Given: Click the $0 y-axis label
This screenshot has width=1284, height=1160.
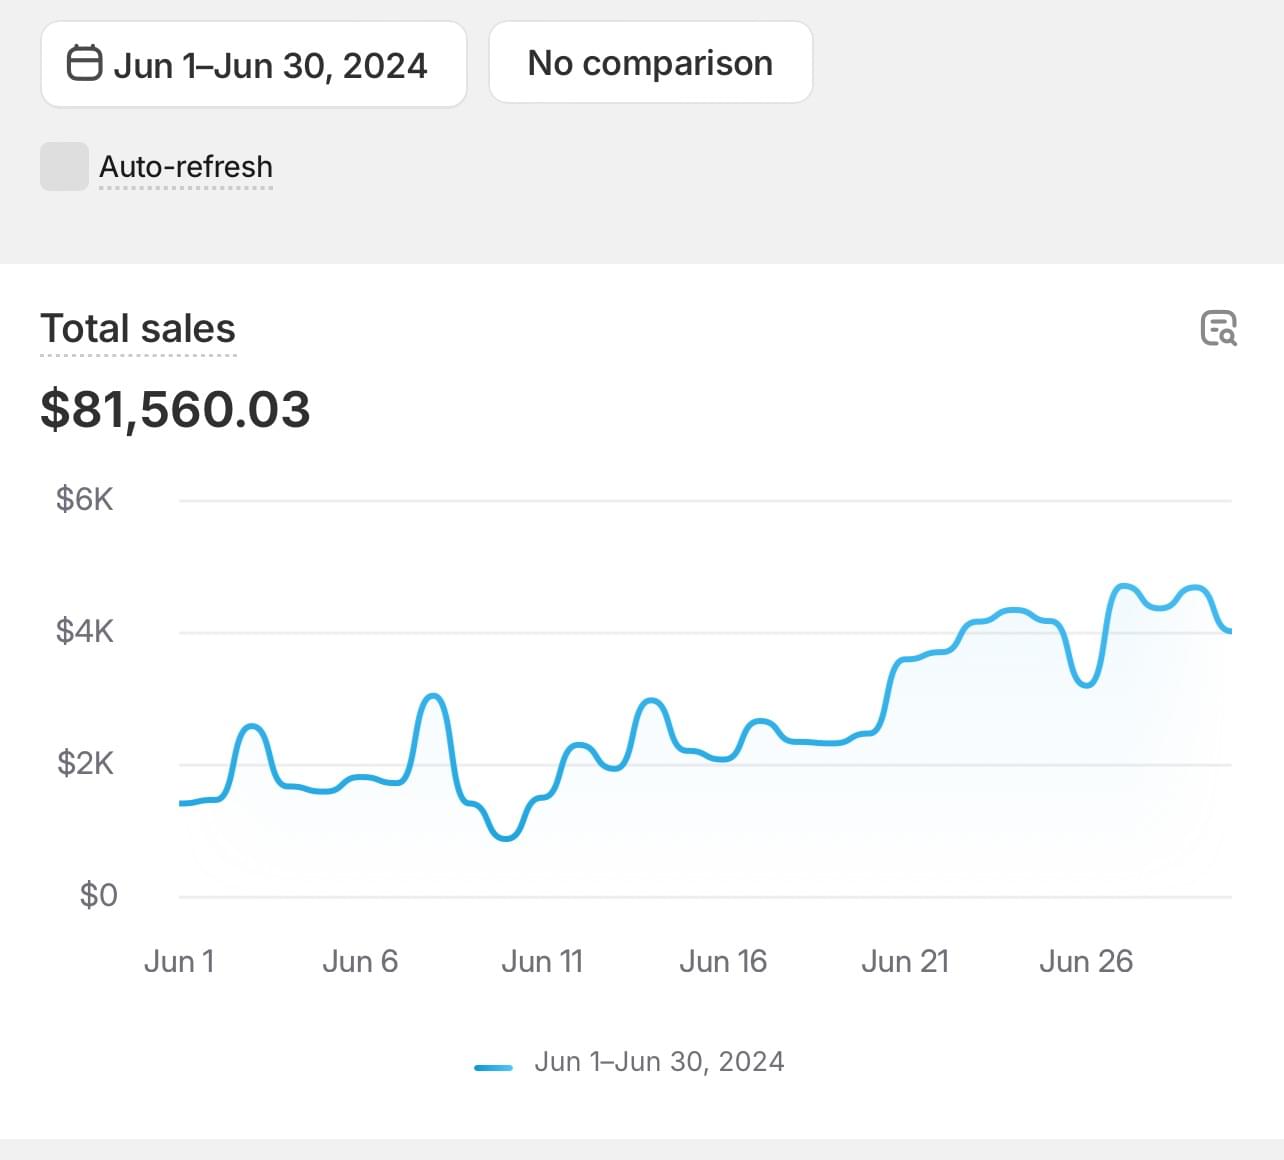Looking at the screenshot, I should 98,895.
